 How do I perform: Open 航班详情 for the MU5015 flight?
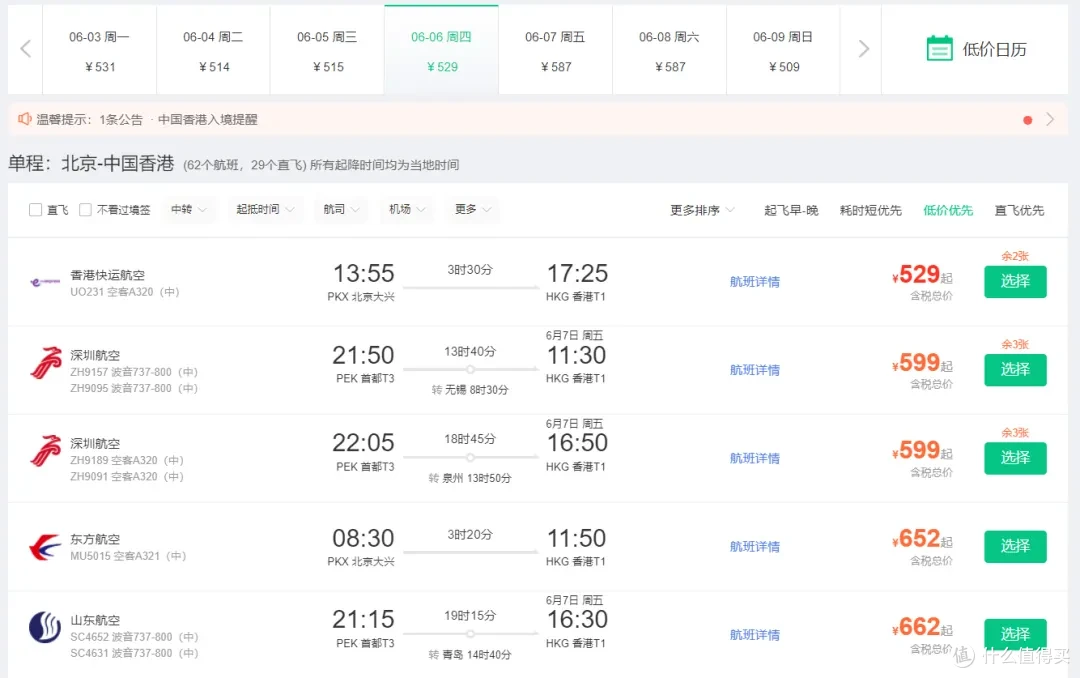pyautogui.click(x=755, y=546)
